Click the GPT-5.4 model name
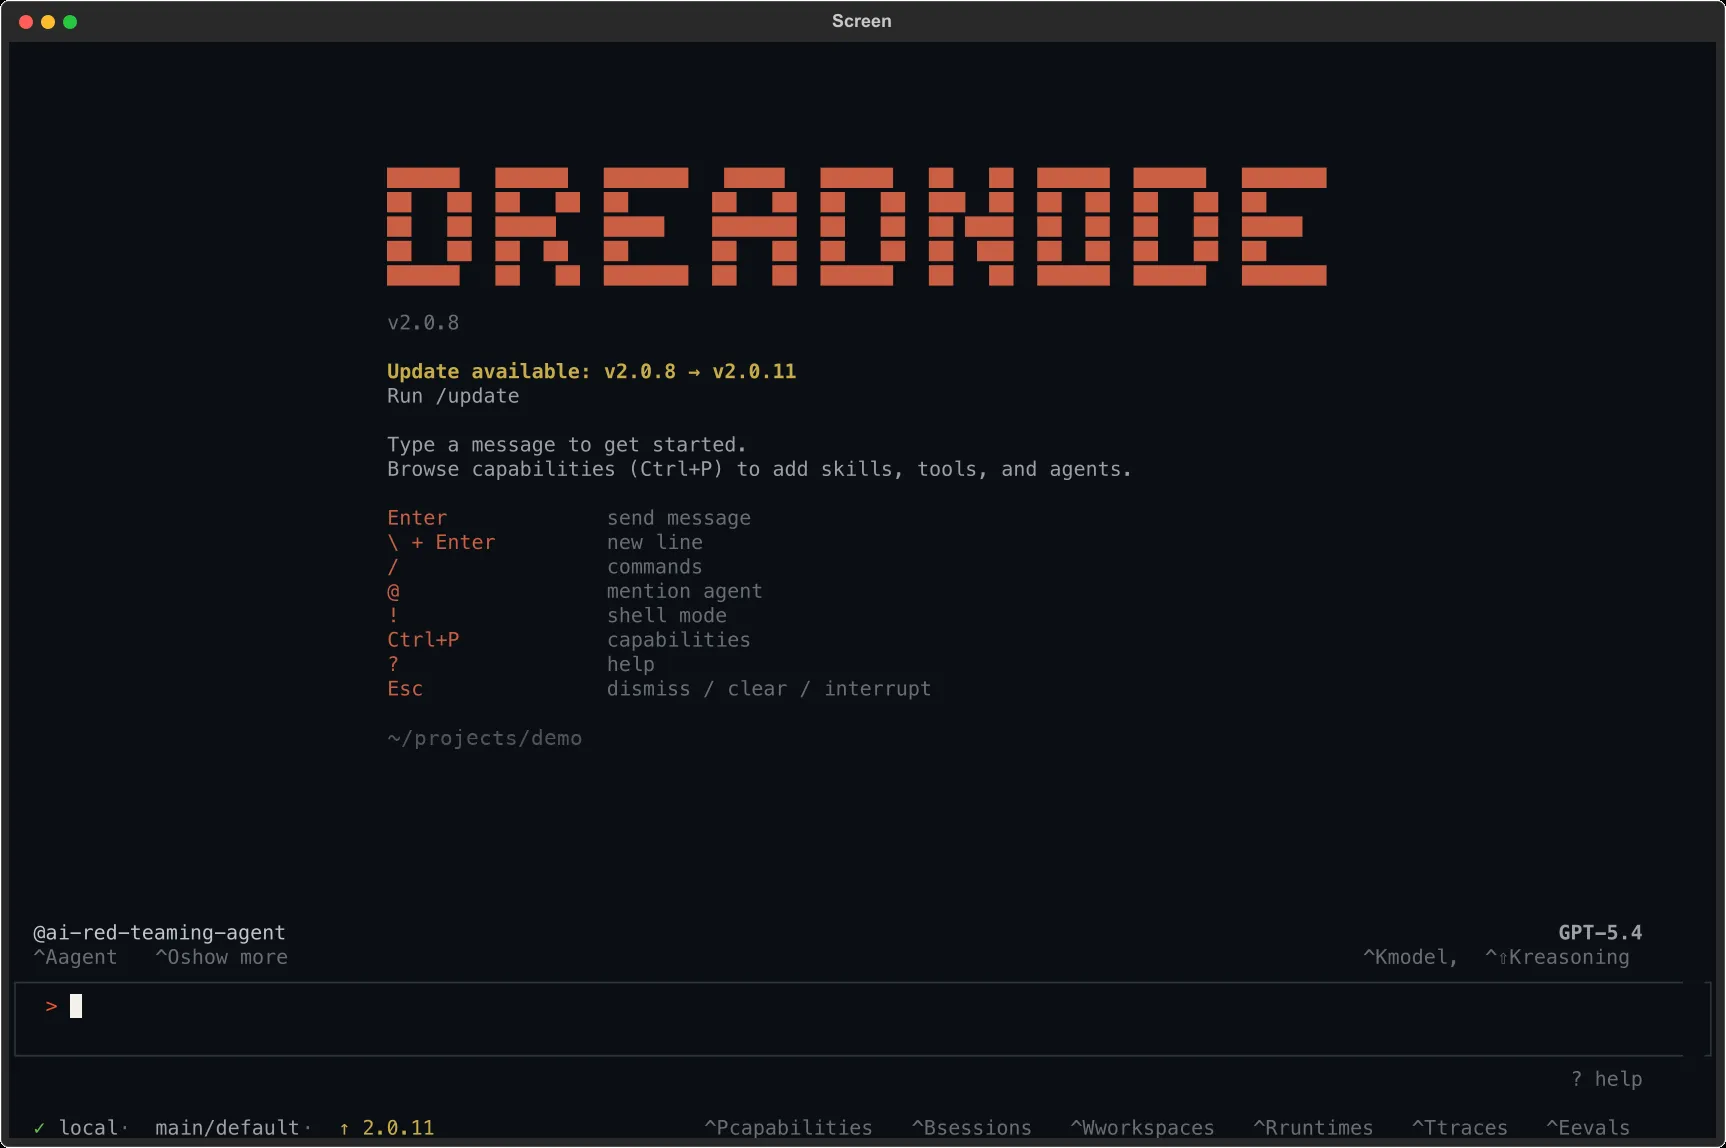 click(1600, 933)
